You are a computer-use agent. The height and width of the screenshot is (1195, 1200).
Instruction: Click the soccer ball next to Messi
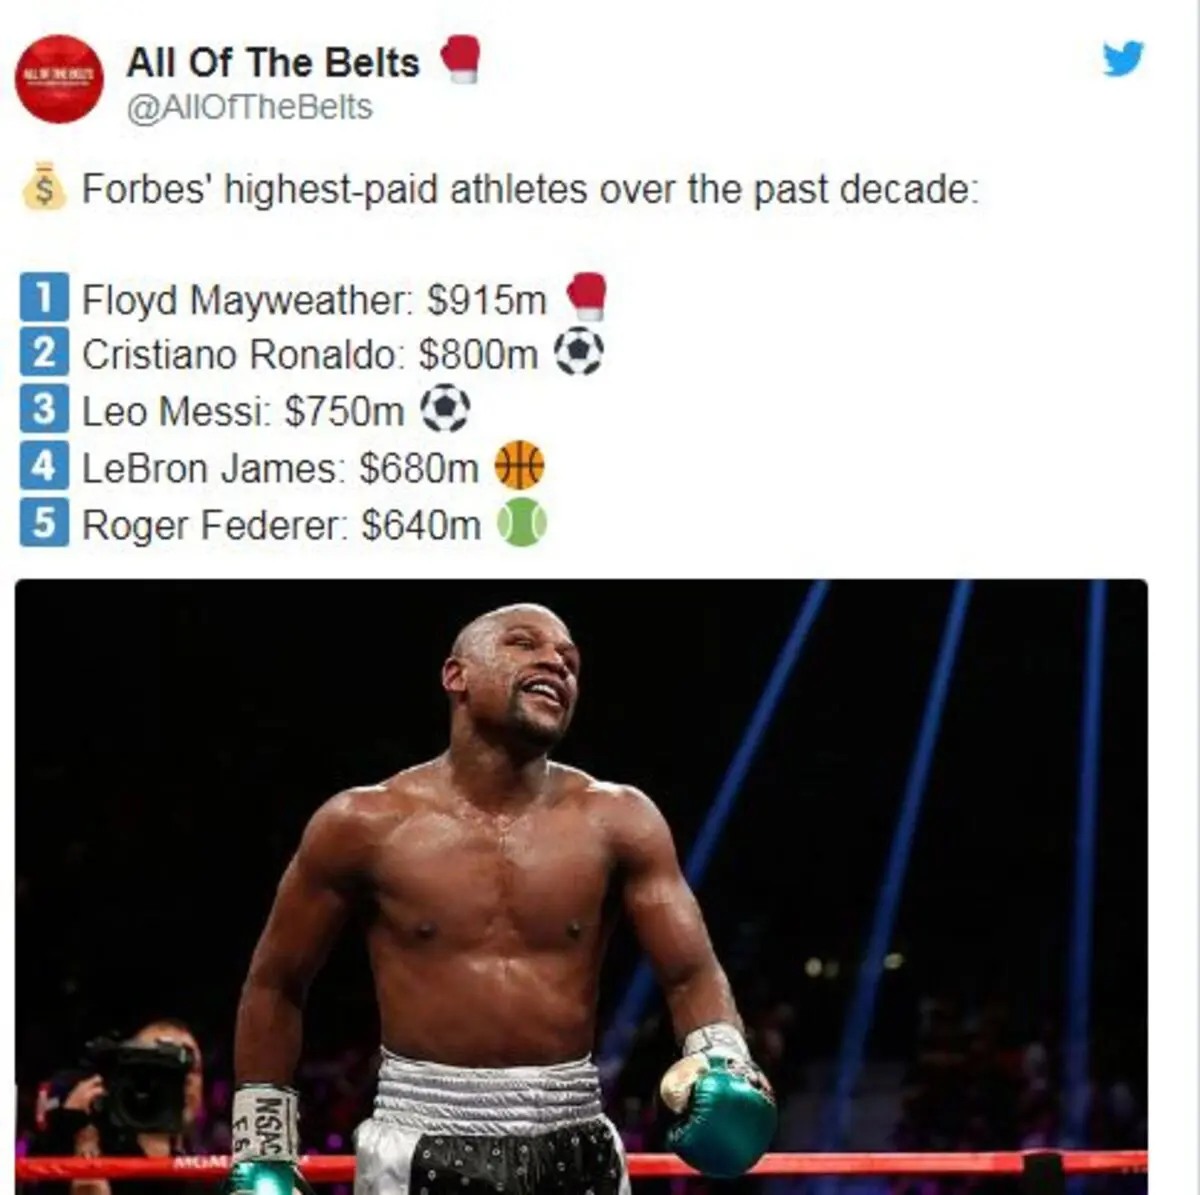[x=444, y=410]
